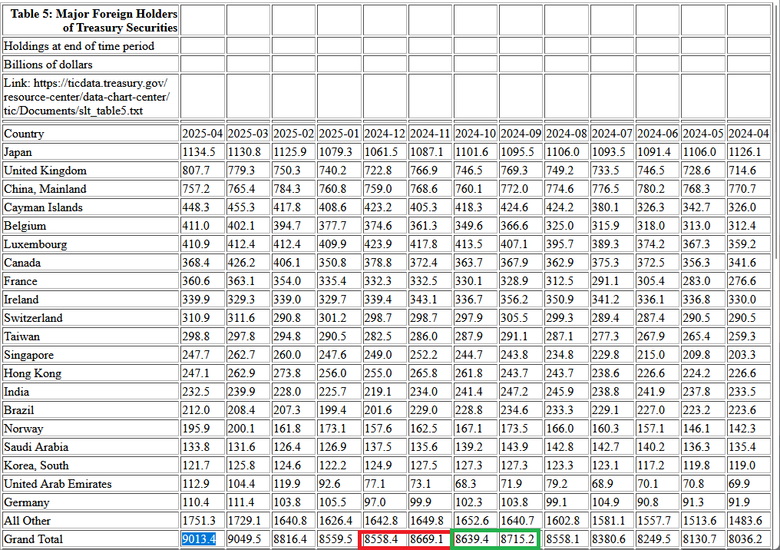Click Grand Total 2024-11 value 8669.1
Screen dimensions: 780x550
click(x=426, y=539)
